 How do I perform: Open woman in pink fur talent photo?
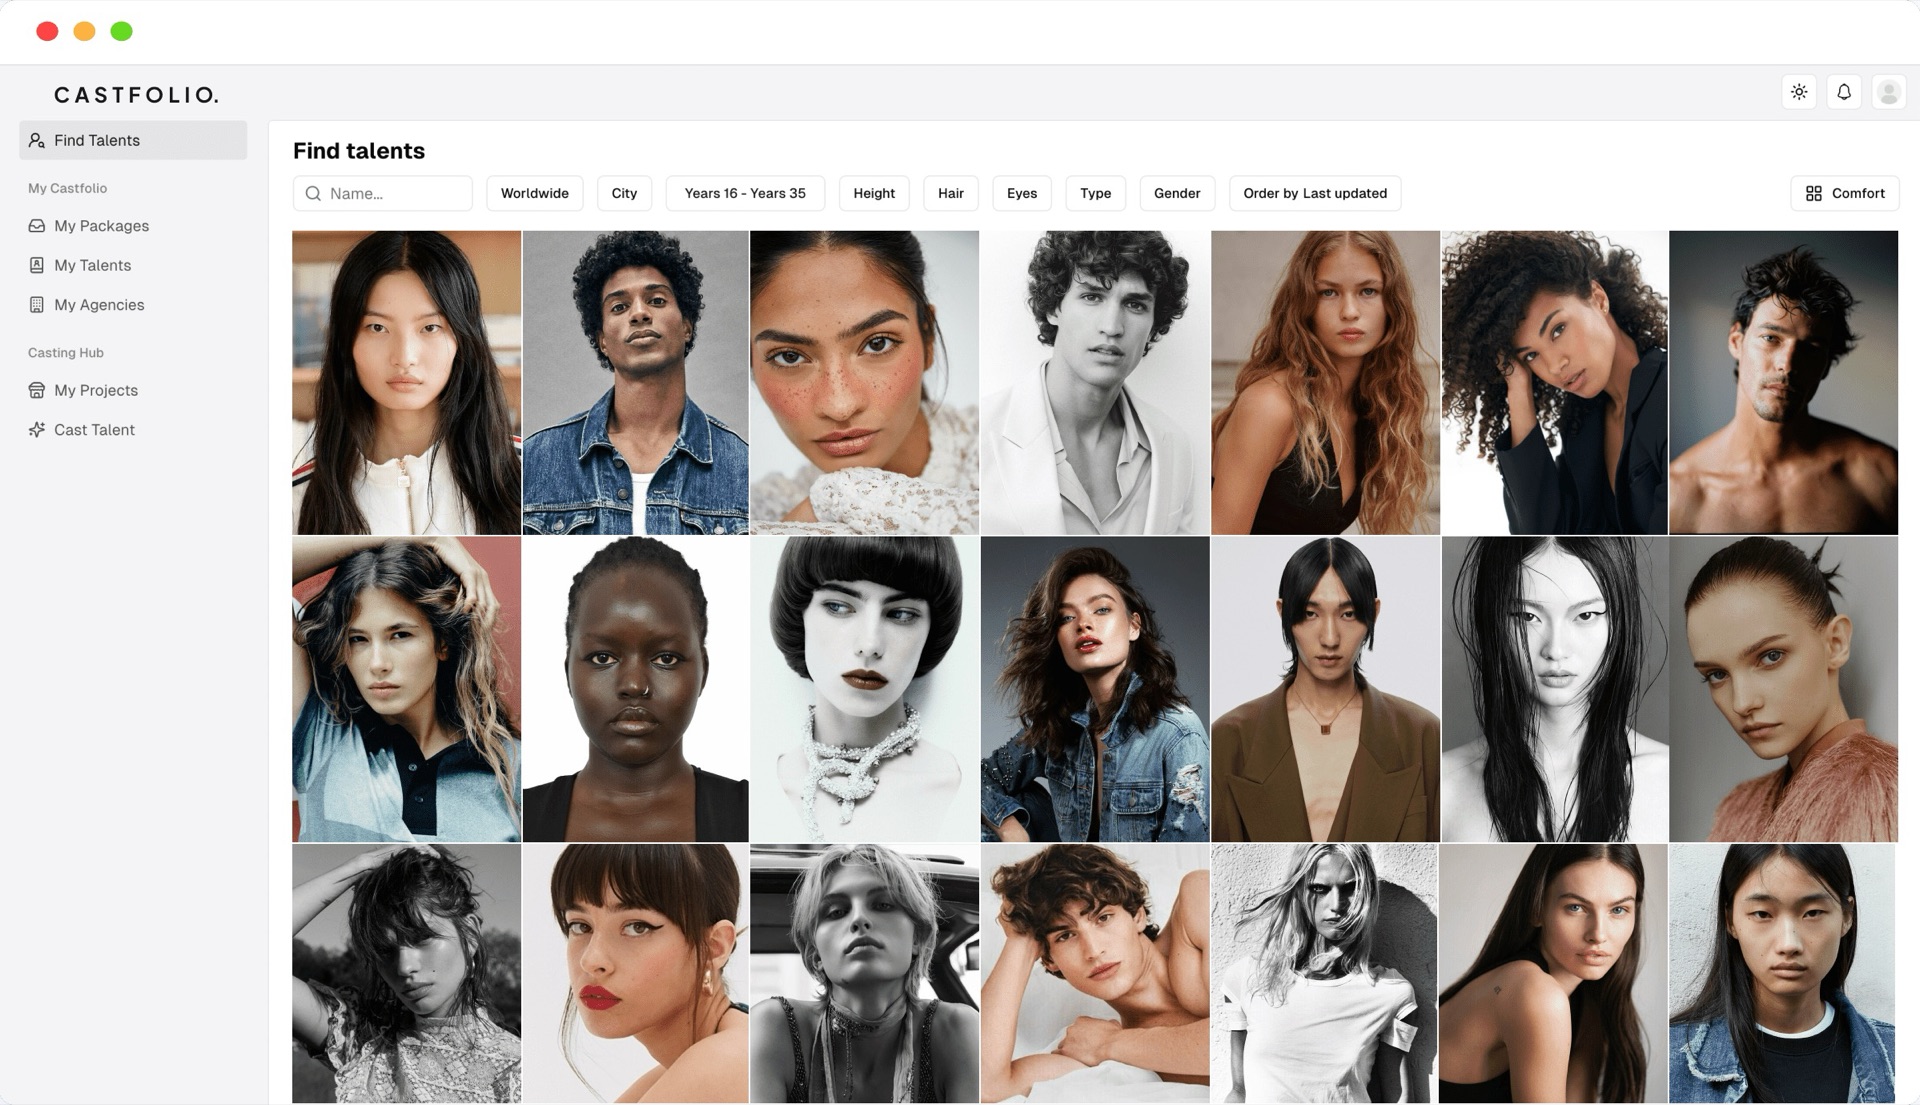click(x=1783, y=689)
